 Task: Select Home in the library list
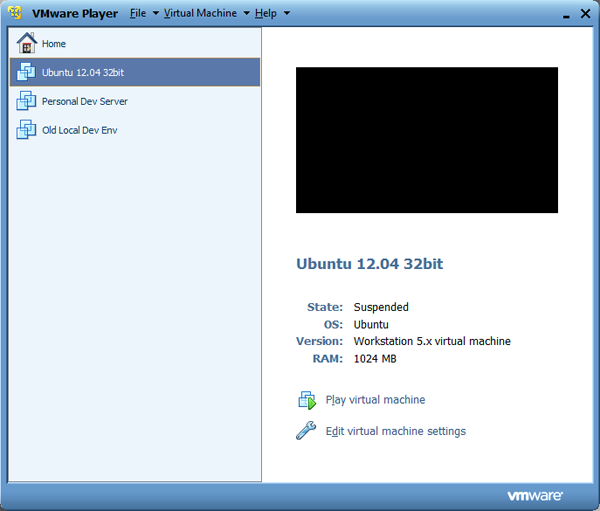pos(135,43)
